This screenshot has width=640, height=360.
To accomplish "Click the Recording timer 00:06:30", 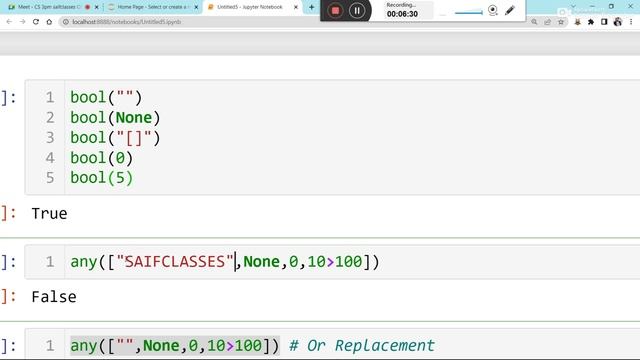I will (x=402, y=14).
